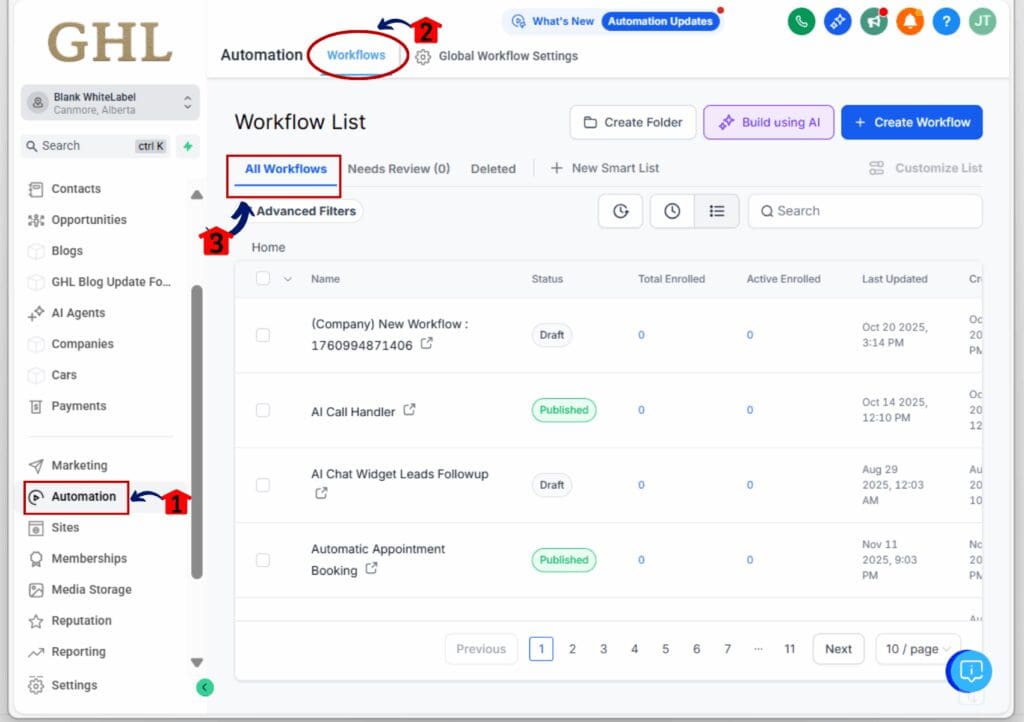Open the Blank WhiteLabel account switcher
Image resolution: width=1024 pixels, height=722 pixels.
(x=110, y=102)
